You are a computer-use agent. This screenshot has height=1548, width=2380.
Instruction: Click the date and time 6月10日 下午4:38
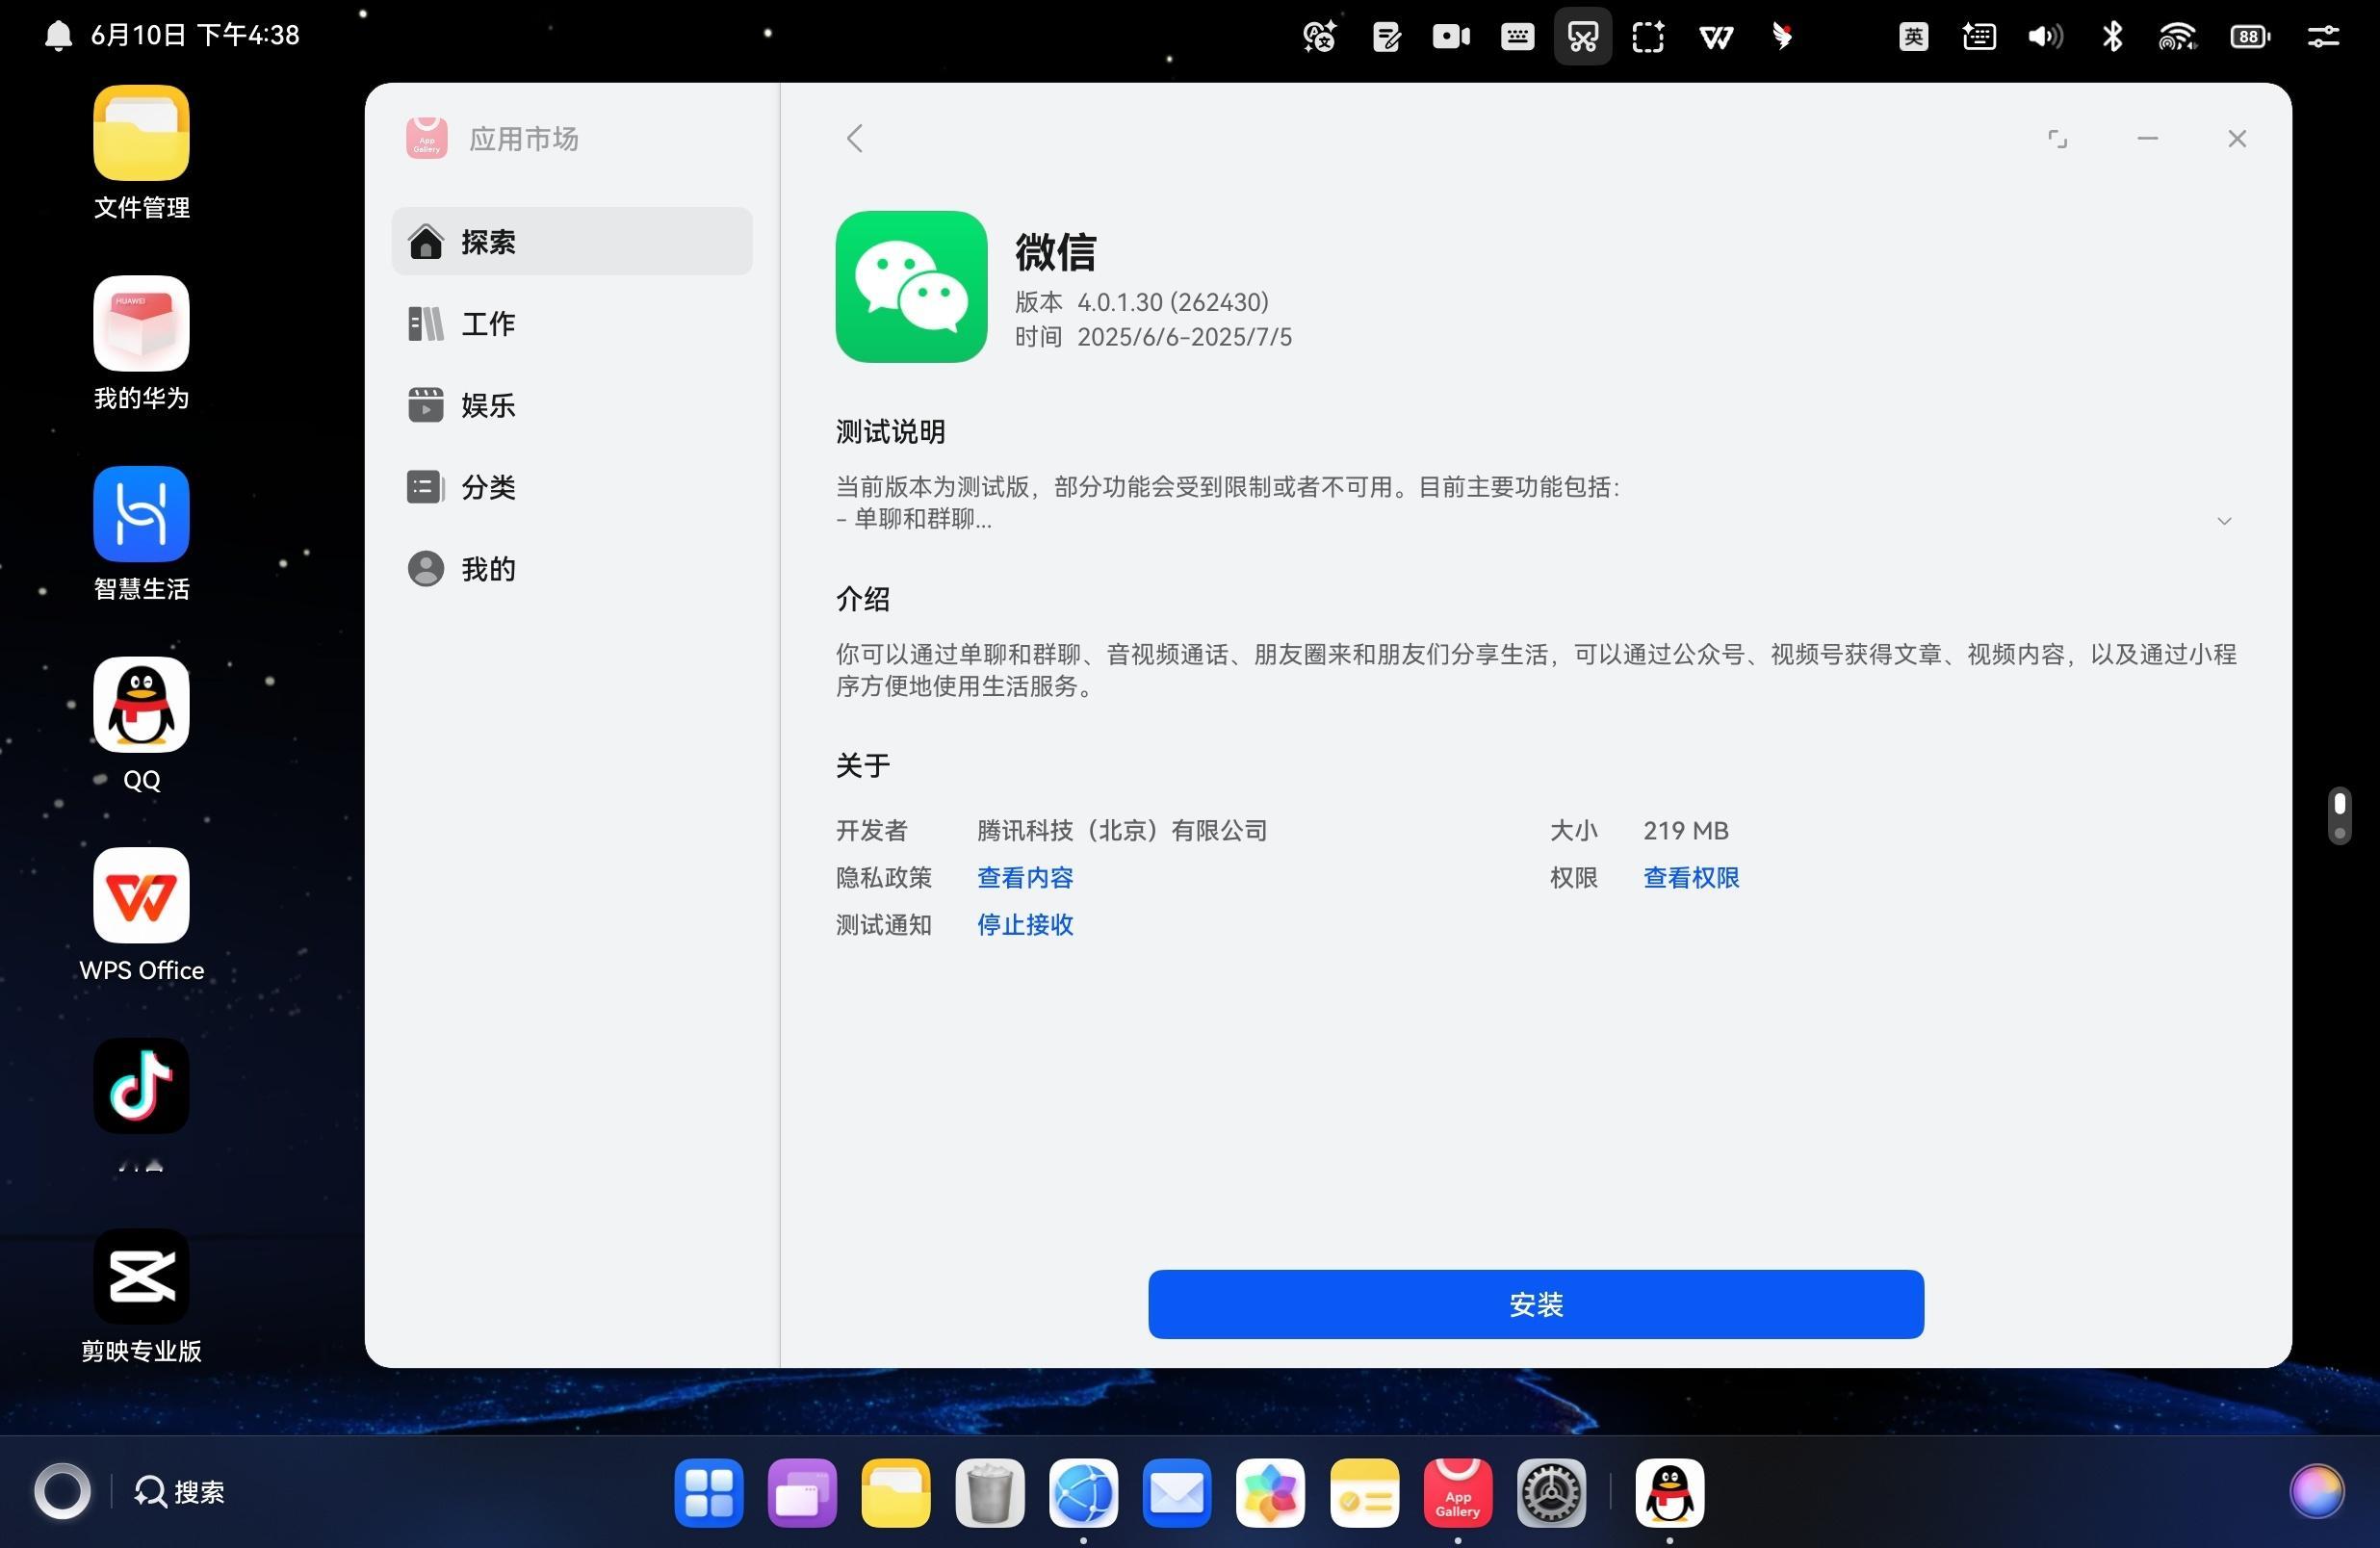[195, 36]
